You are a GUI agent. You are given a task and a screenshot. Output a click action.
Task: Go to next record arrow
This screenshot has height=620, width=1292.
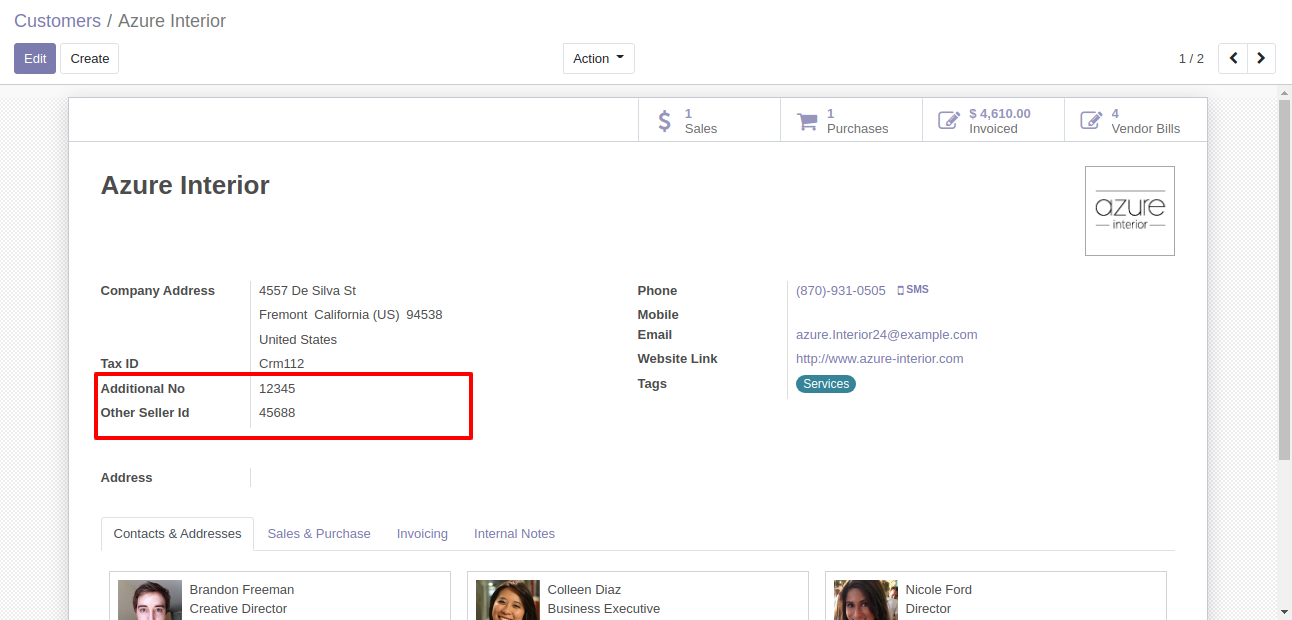[x=1261, y=59]
